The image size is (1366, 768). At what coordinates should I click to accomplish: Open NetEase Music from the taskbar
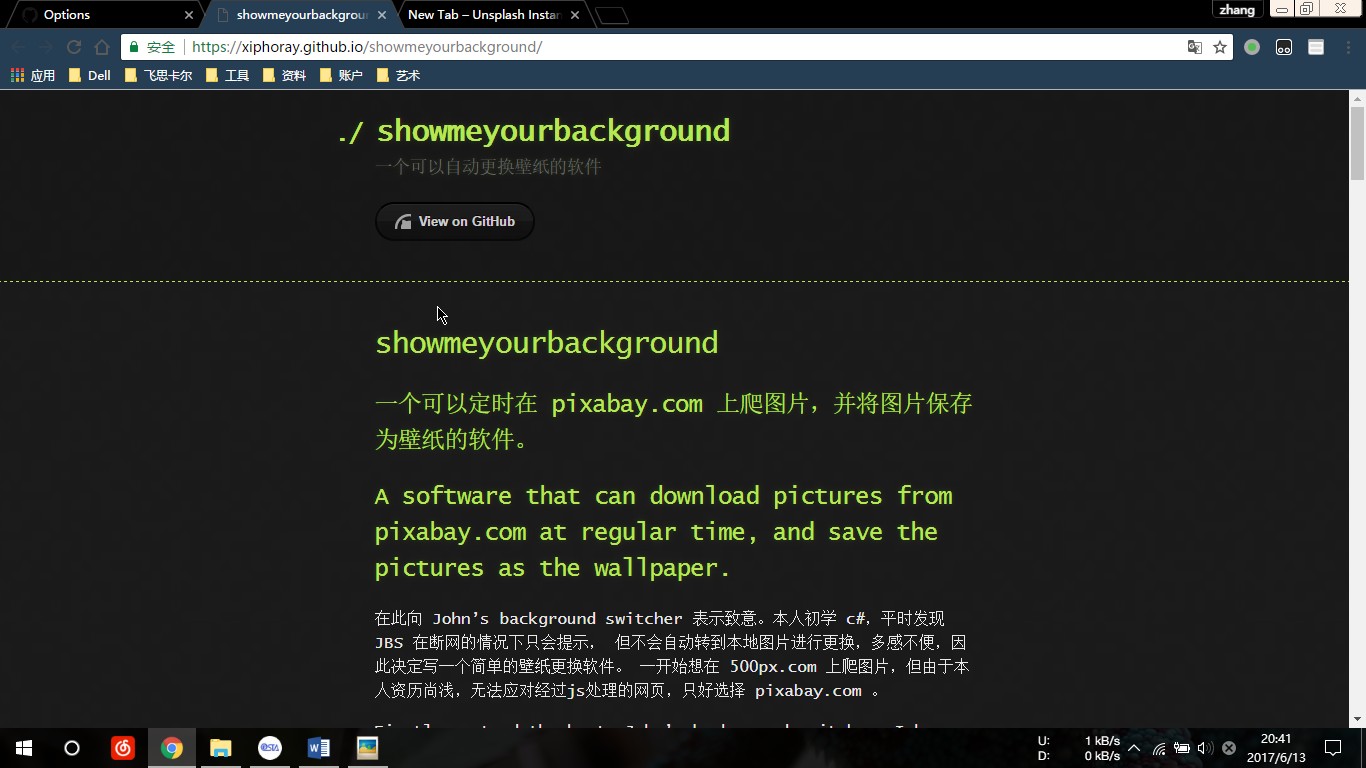[x=123, y=748]
